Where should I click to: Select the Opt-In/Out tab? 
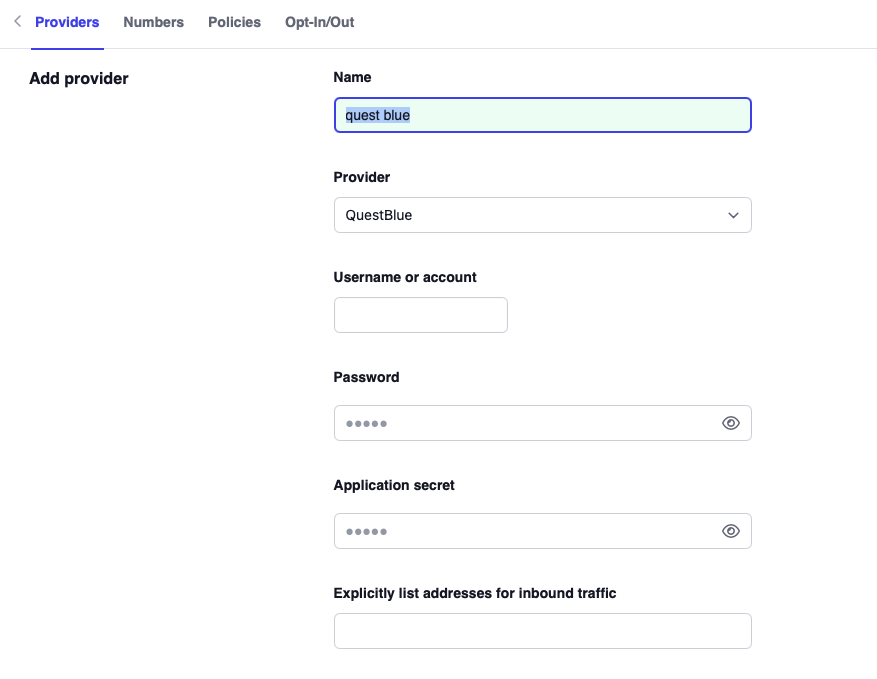point(319,22)
